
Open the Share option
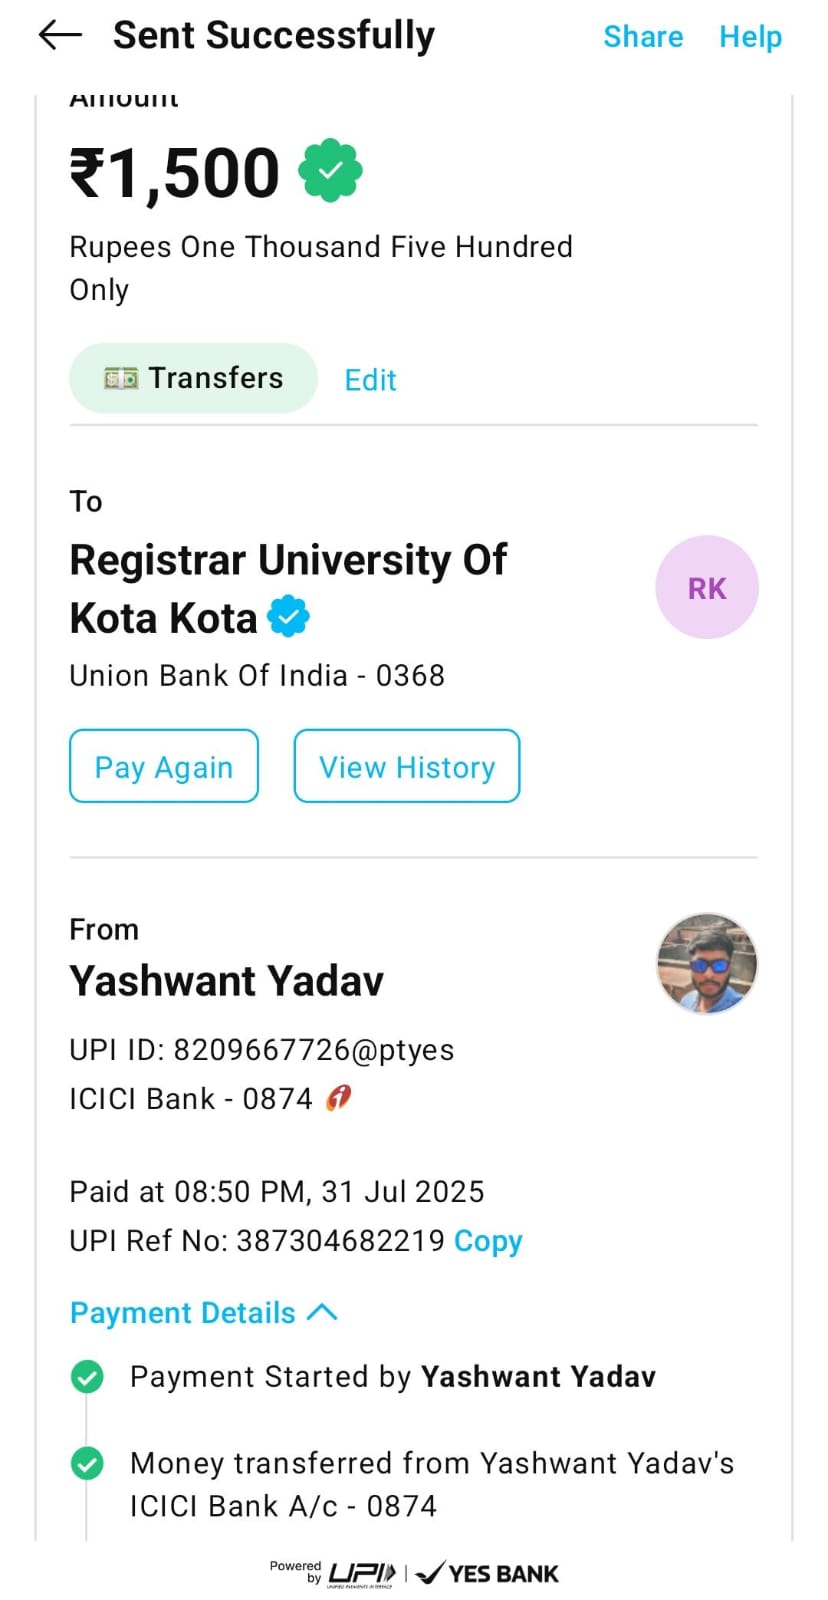[643, 37]
